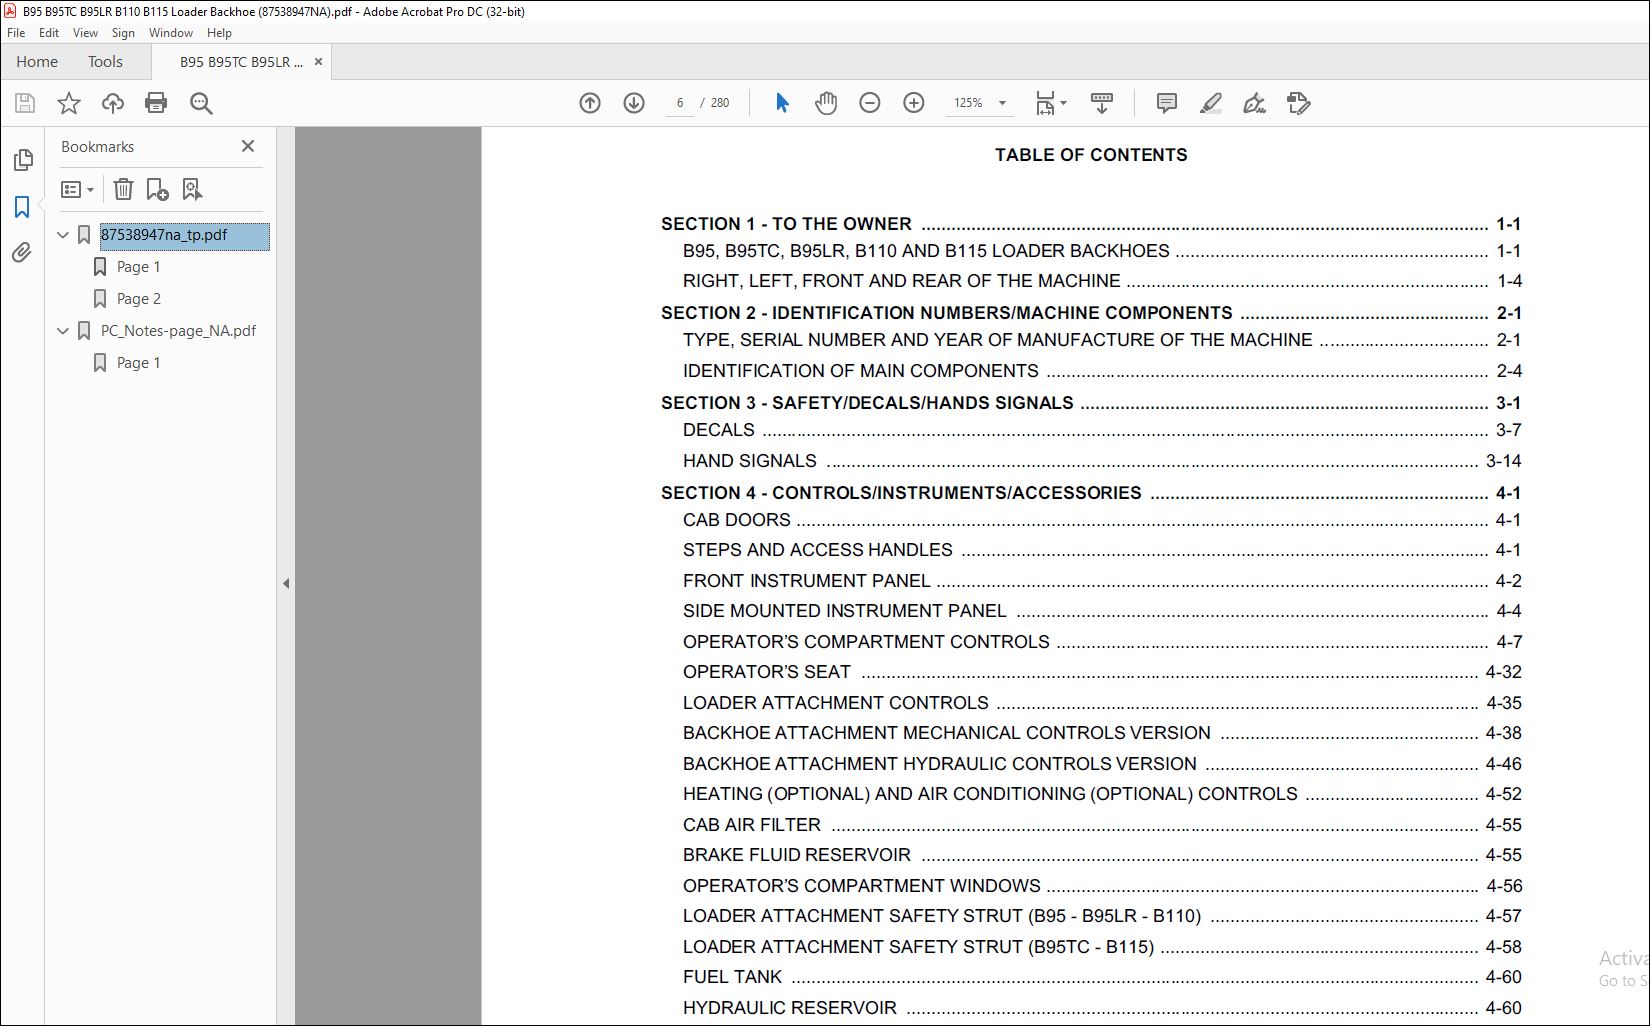1650x1026 pixels.
Task: Click the stamp tool icon
Action: pos(1298,103)
